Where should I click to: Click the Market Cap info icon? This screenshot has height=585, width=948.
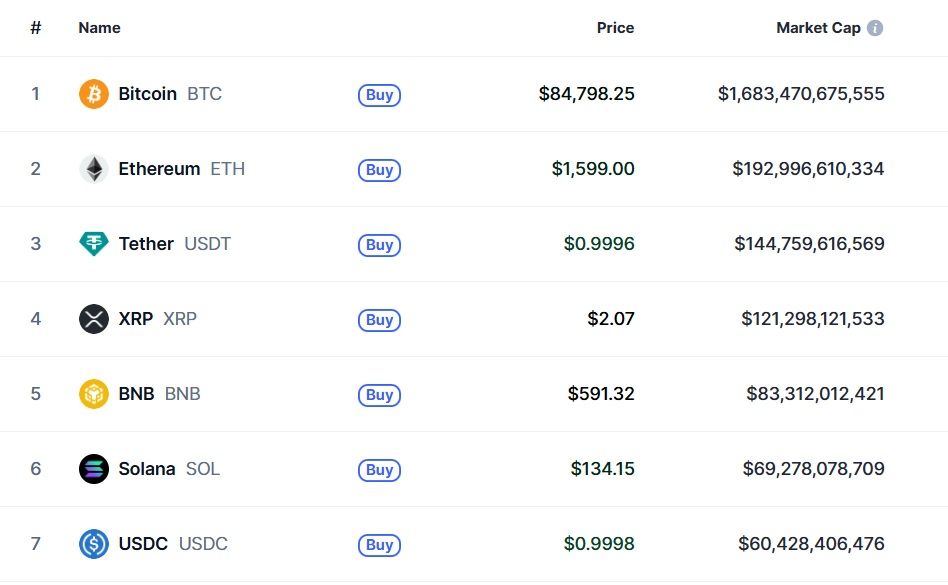[x=875, y=28]
